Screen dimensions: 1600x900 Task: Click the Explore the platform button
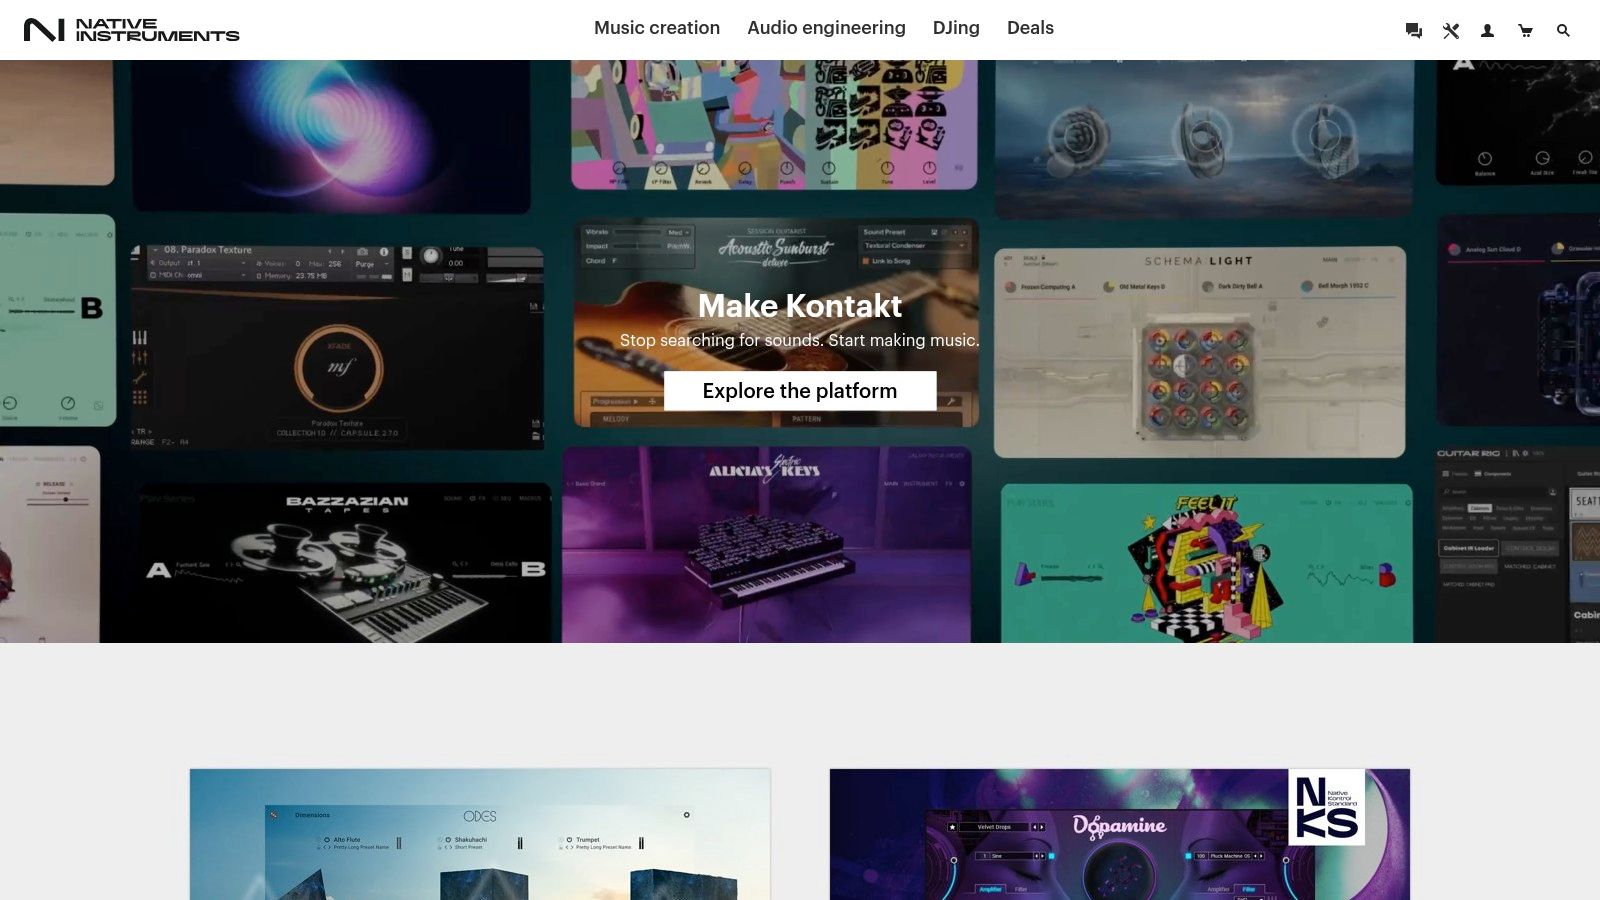800,391
